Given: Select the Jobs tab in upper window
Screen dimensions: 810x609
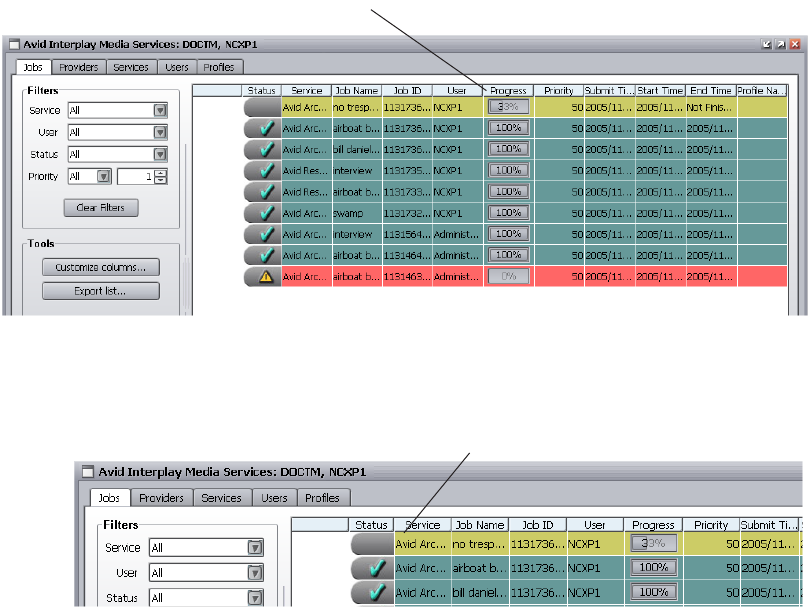Looking at the screenshot, I should point(33,67).
